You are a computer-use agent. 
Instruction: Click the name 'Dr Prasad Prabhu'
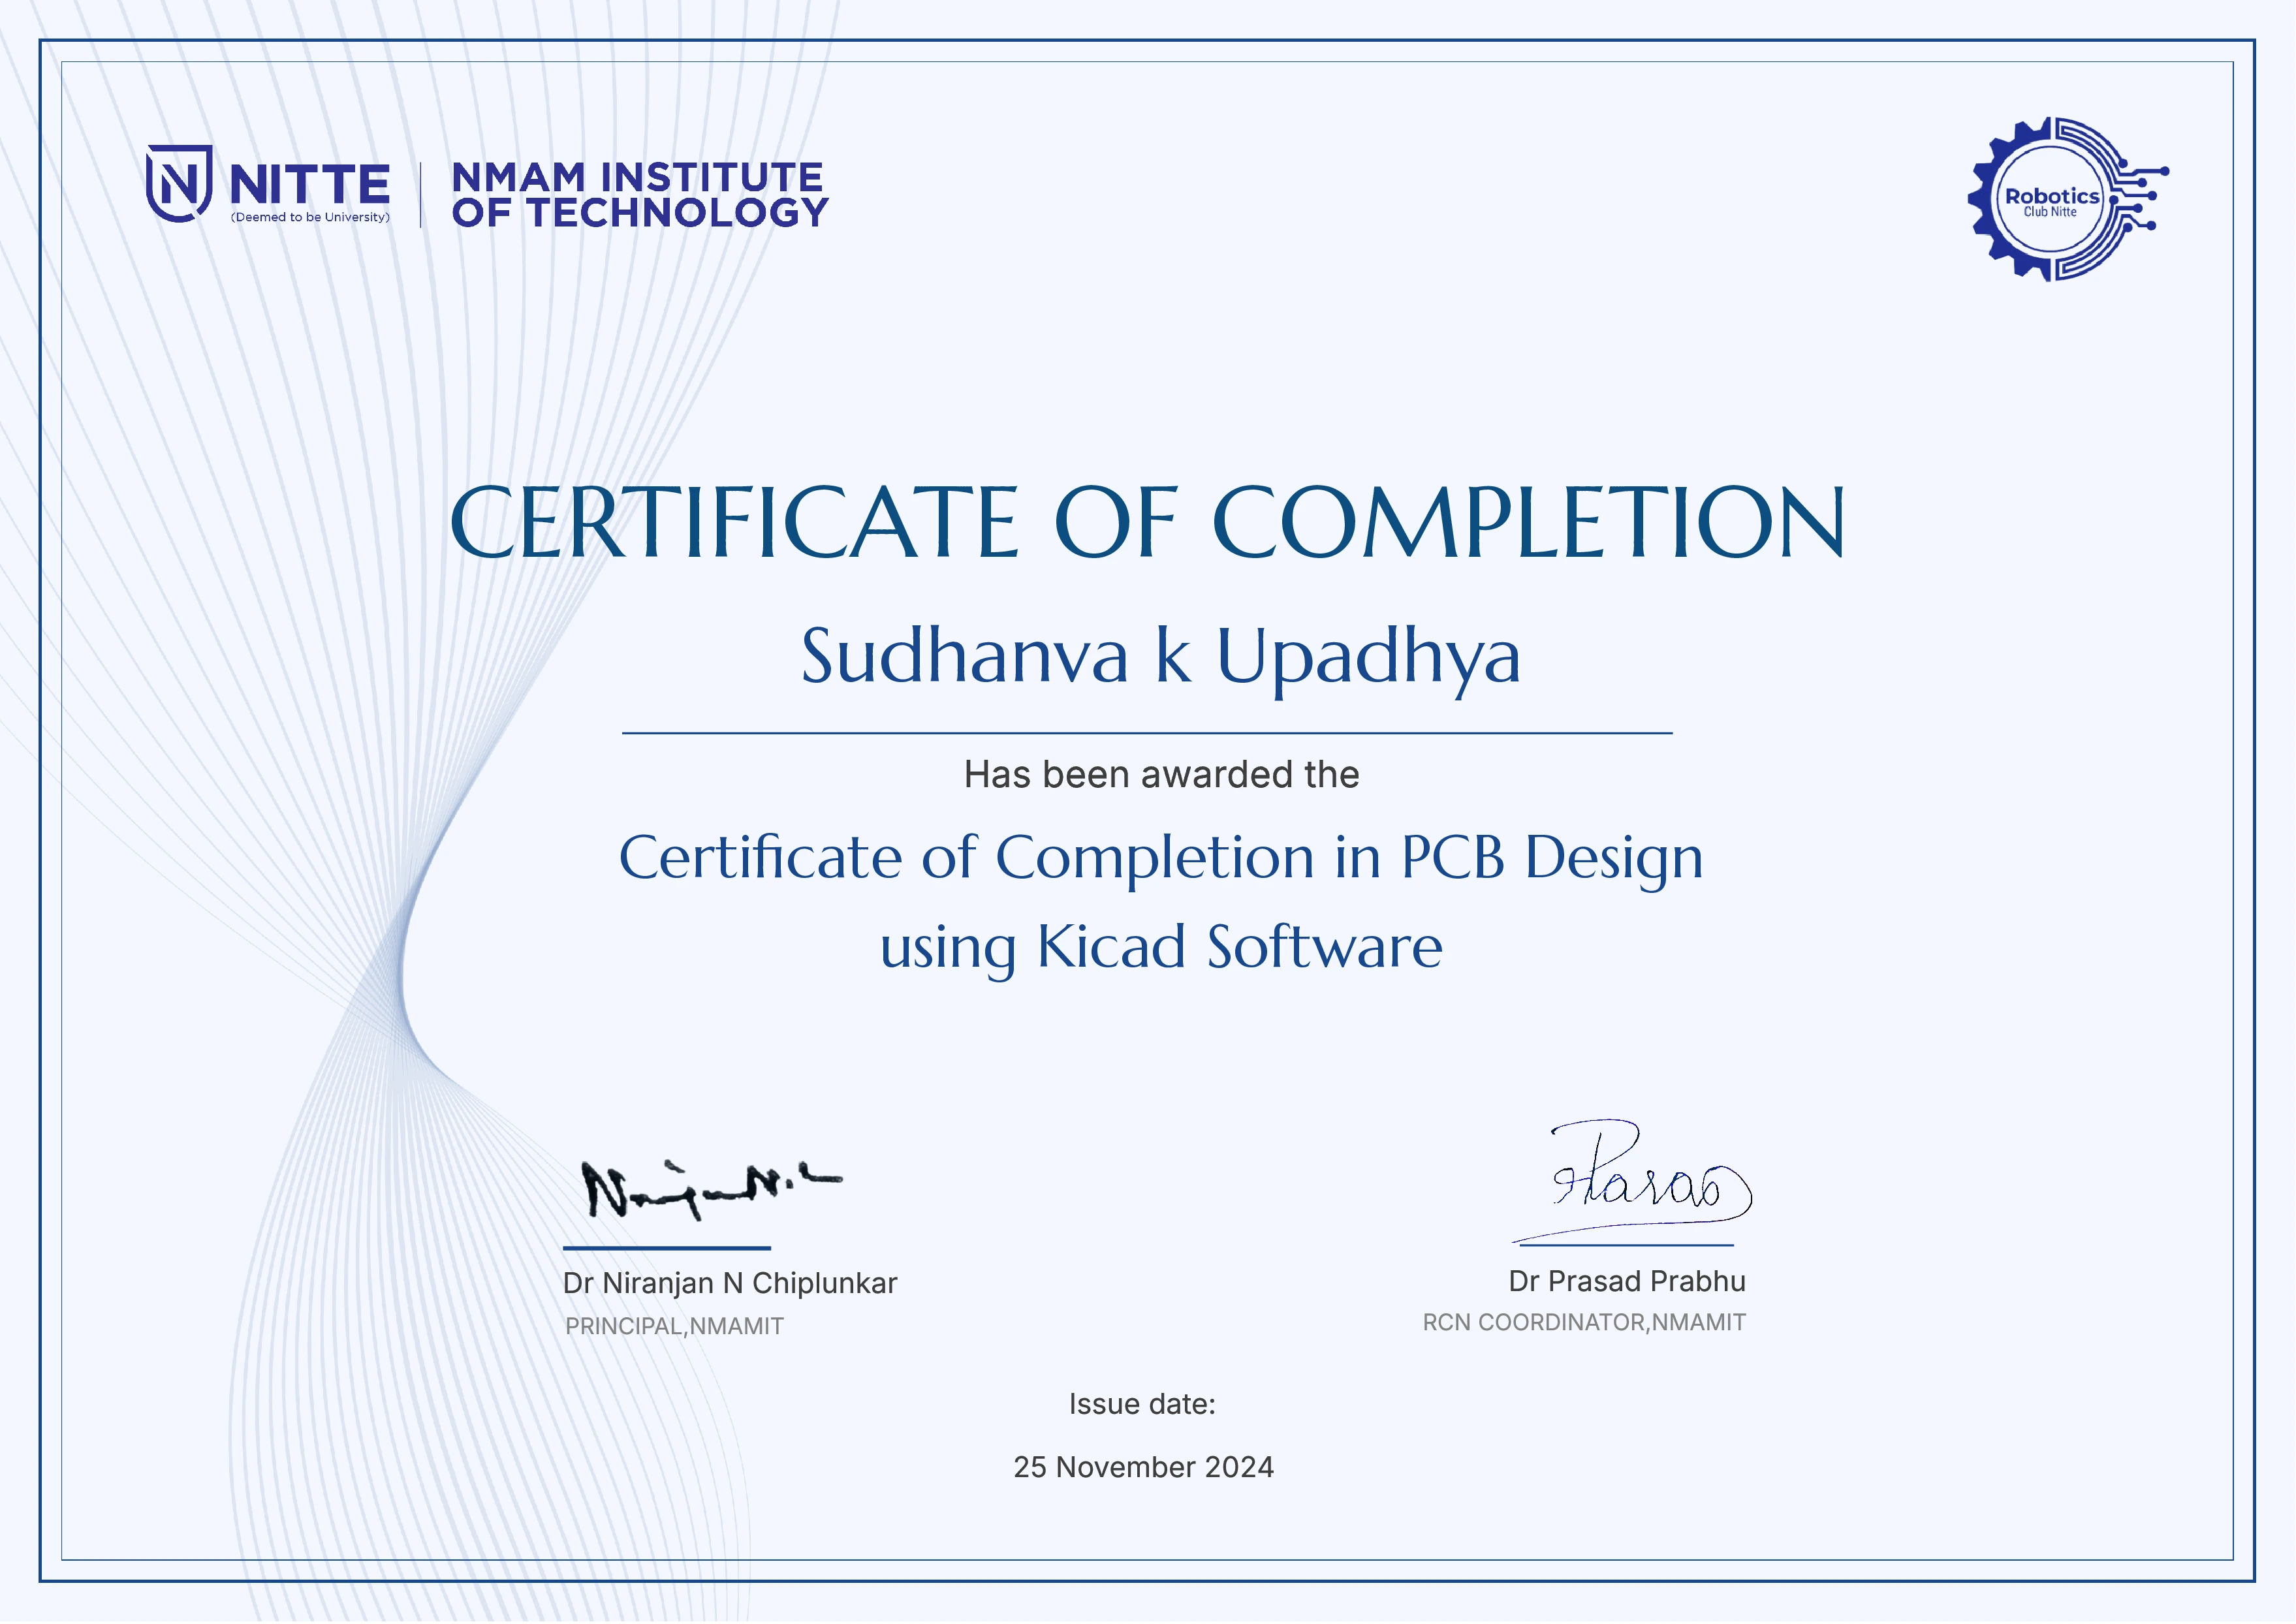click(1627, 1282)
